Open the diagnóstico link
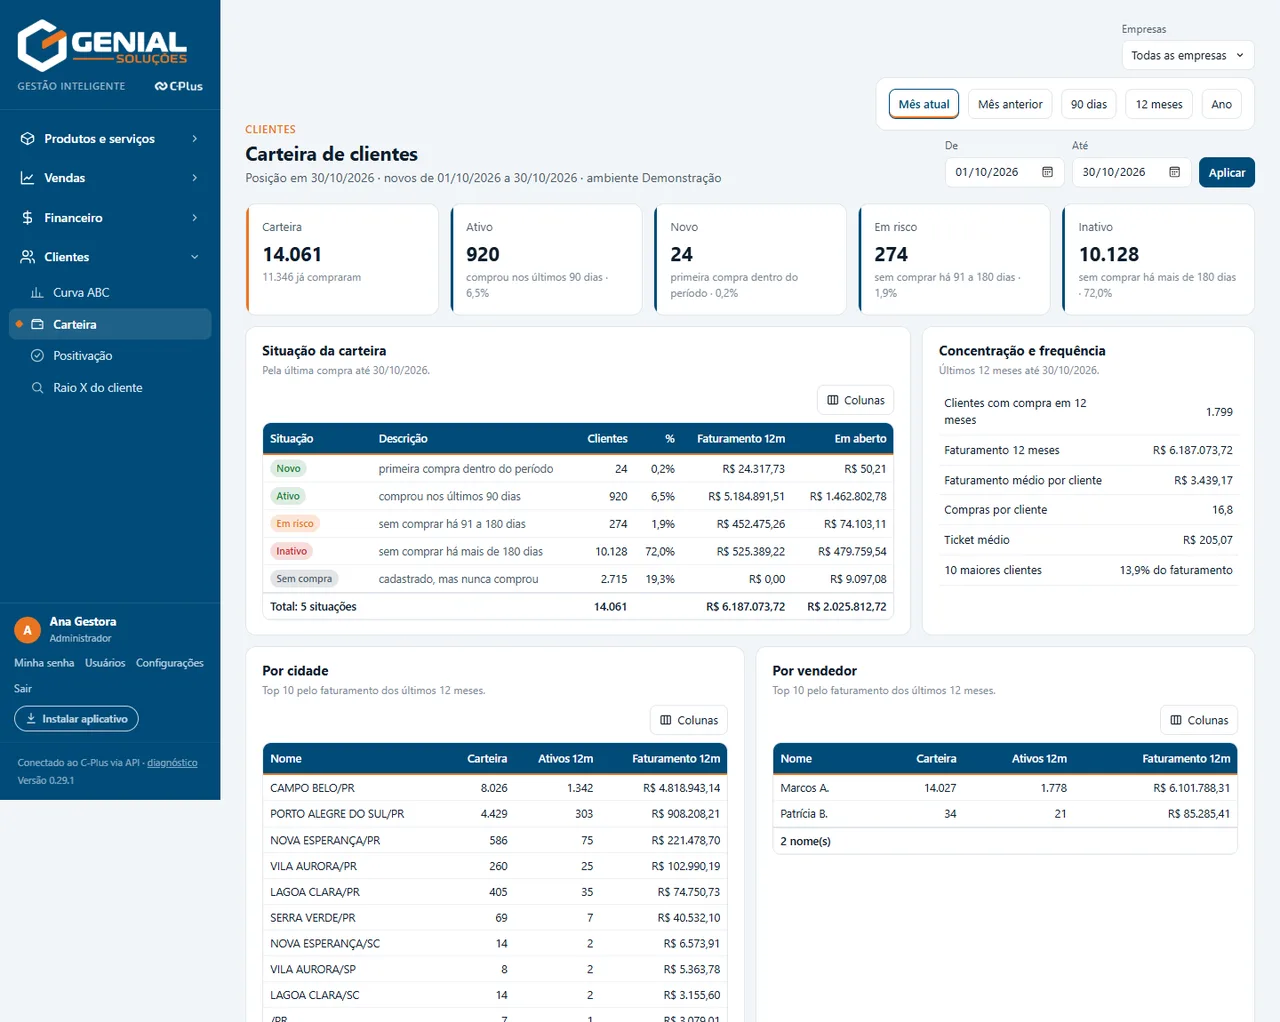The height and width of the screenshot is (1022, 1280). point(172,763)
